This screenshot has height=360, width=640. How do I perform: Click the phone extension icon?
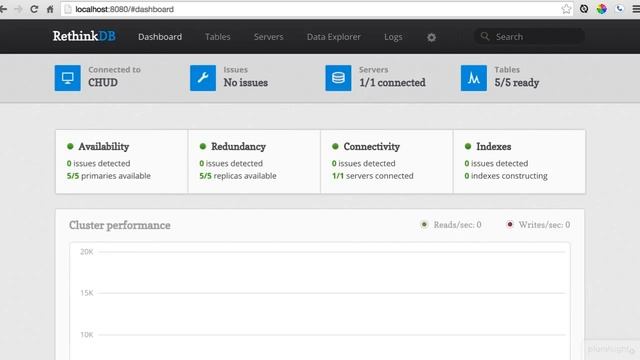[x=620, y=9]
